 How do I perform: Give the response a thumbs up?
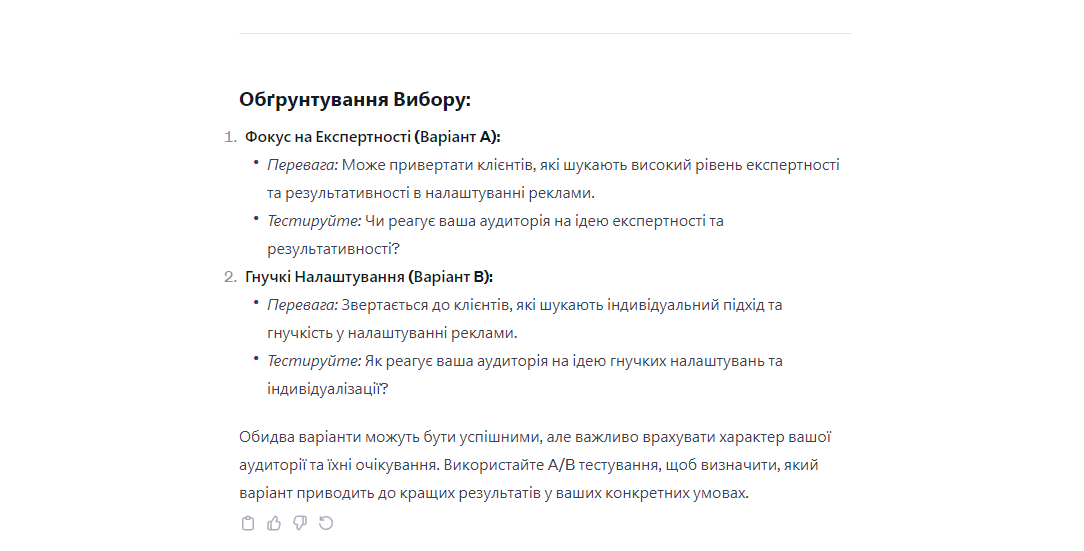(x=274, y=523)
